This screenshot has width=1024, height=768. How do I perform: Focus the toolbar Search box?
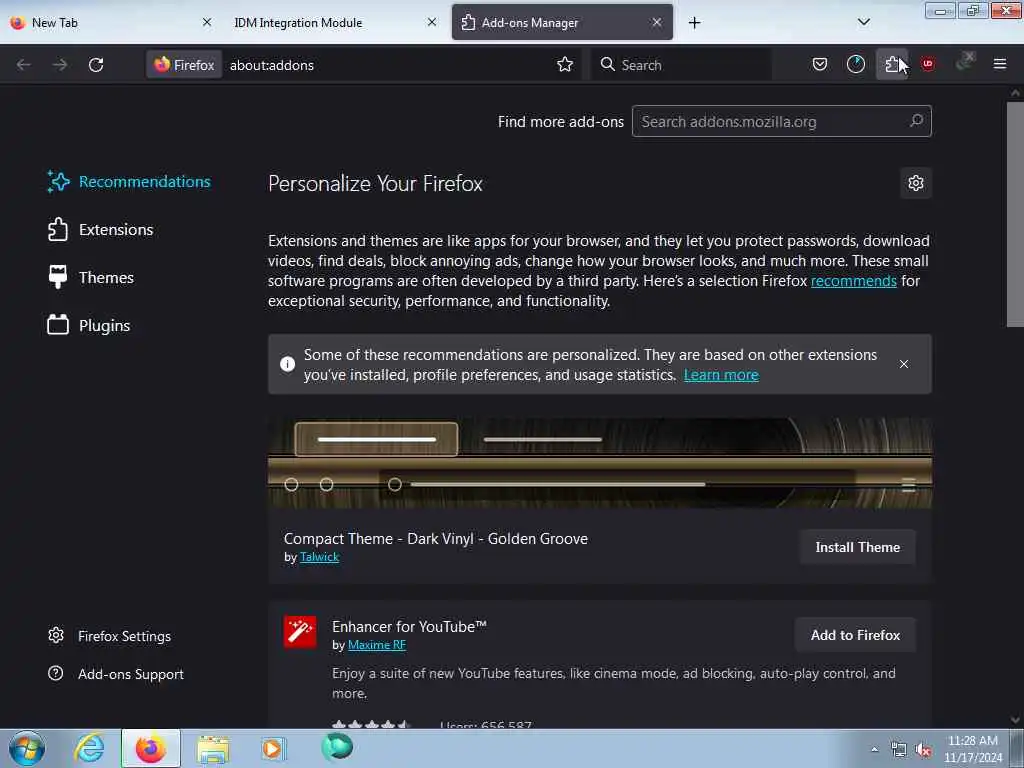(682, 65)
